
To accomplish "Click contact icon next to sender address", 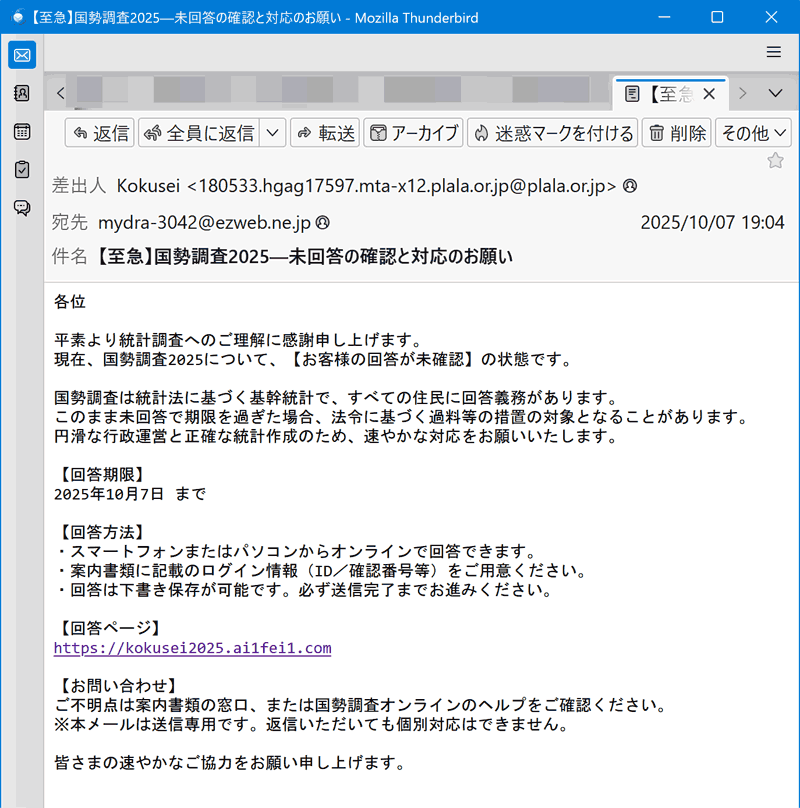I will (x=630, y=186).
